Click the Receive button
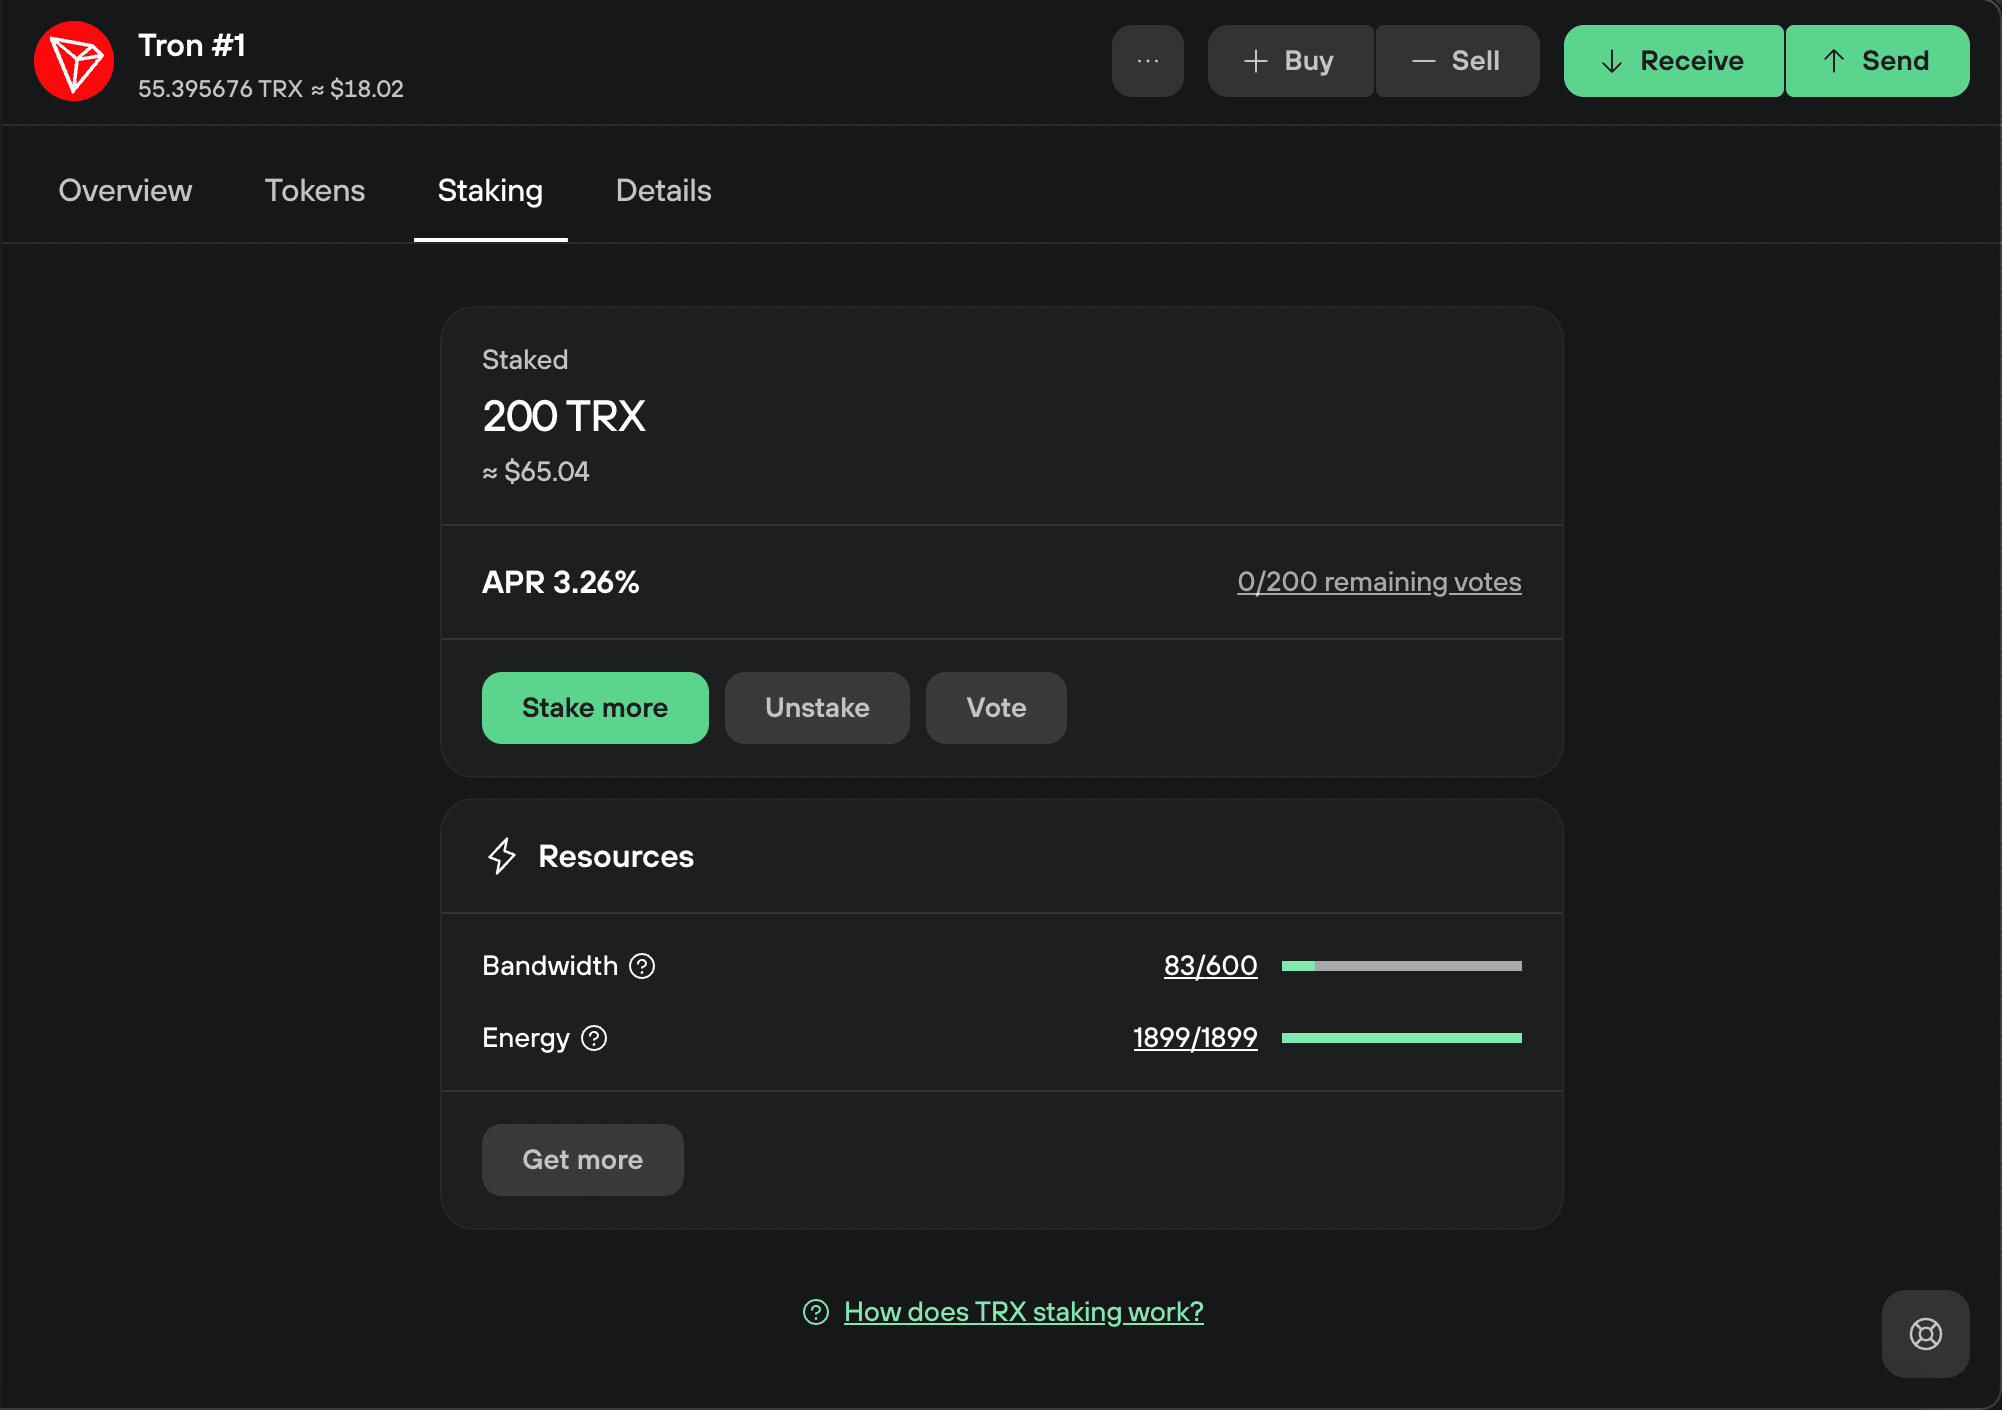This screenshot has width=2002, height=1410. (1673, 61)
